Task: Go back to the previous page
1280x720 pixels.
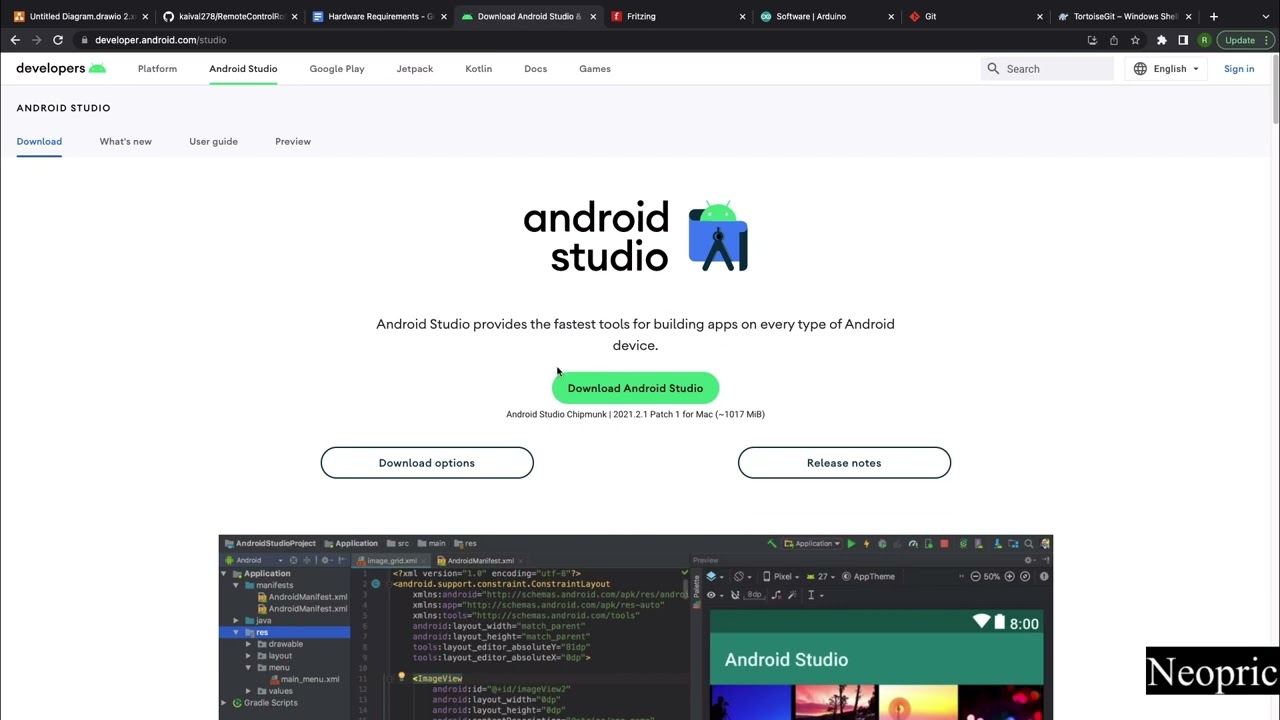Action: [15, 40]
